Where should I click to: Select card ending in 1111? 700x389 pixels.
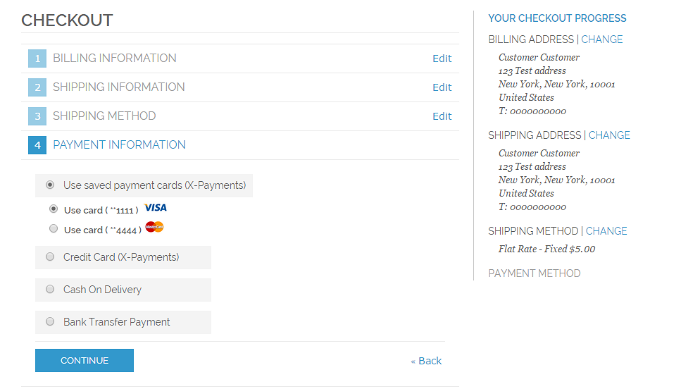pyautogui.click(x=54, y=209)
